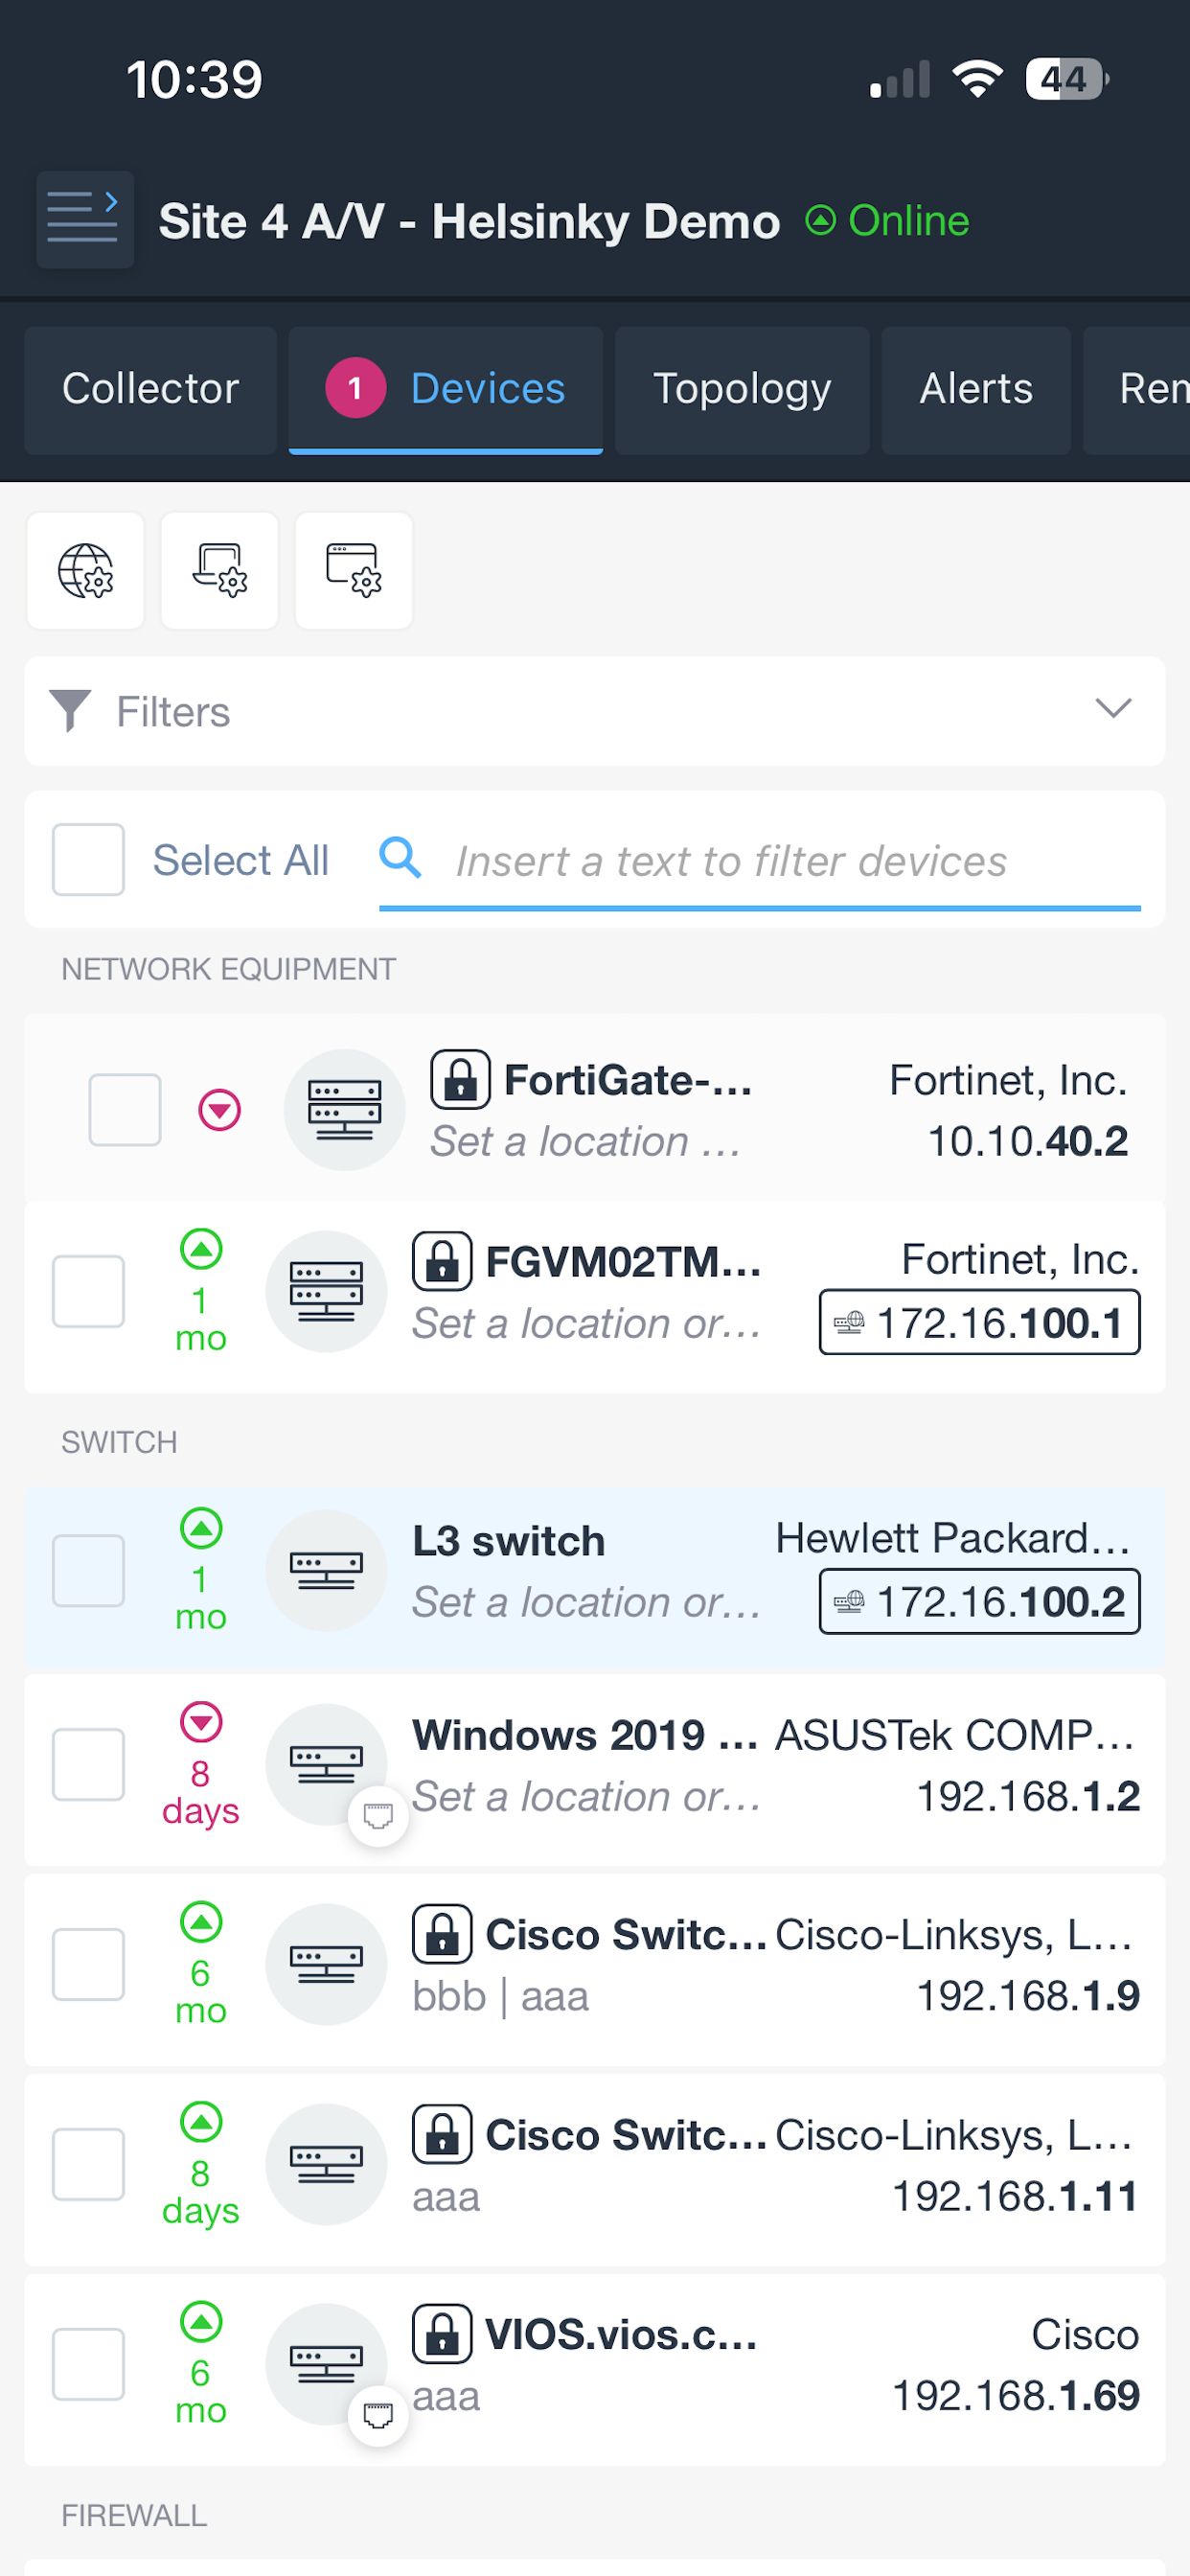Click the VIOS.vios switch device icon
Image resolution: width=1190 pixels, height=2576 pixels.
tap(326, 2364)
